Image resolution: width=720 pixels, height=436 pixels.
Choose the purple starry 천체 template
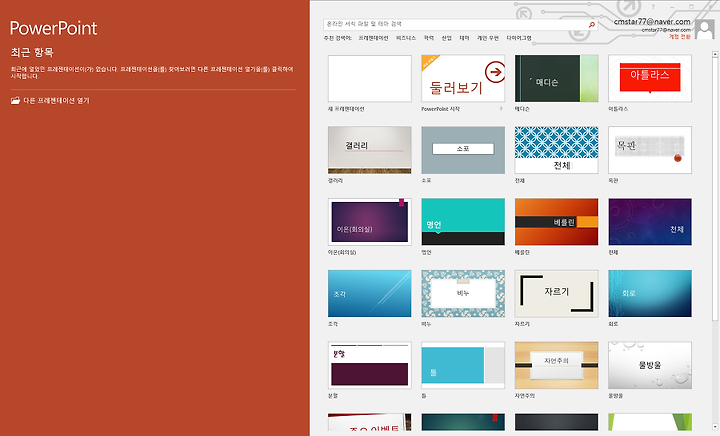pyautogui.click(x=650, y=222)
